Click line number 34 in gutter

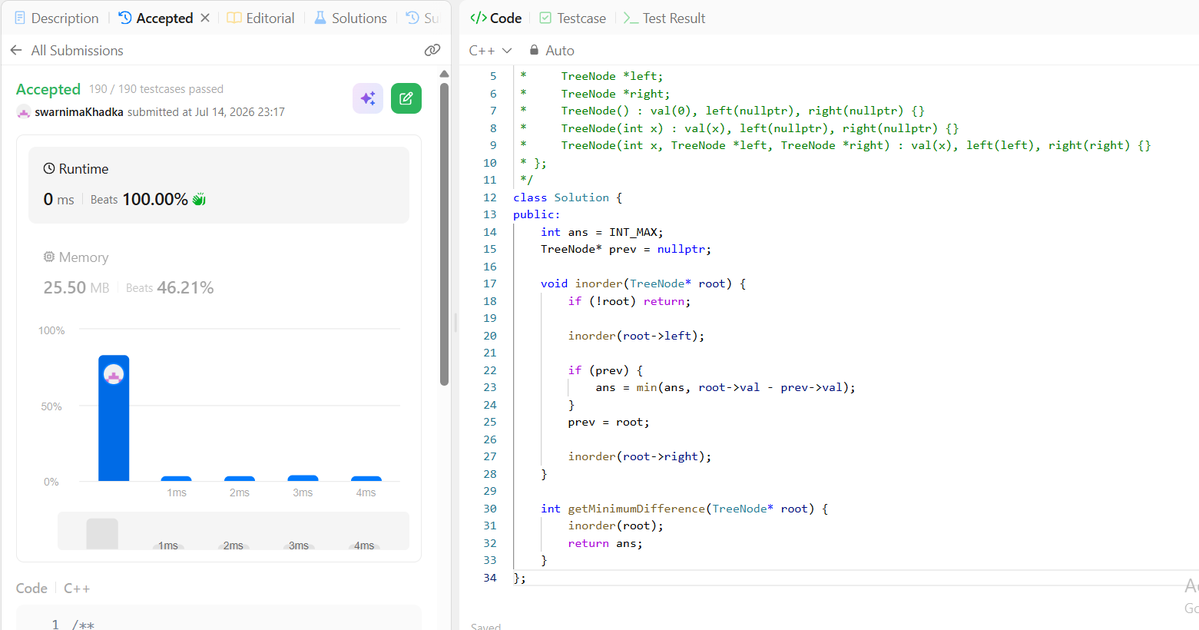click(x=489, y=578)
